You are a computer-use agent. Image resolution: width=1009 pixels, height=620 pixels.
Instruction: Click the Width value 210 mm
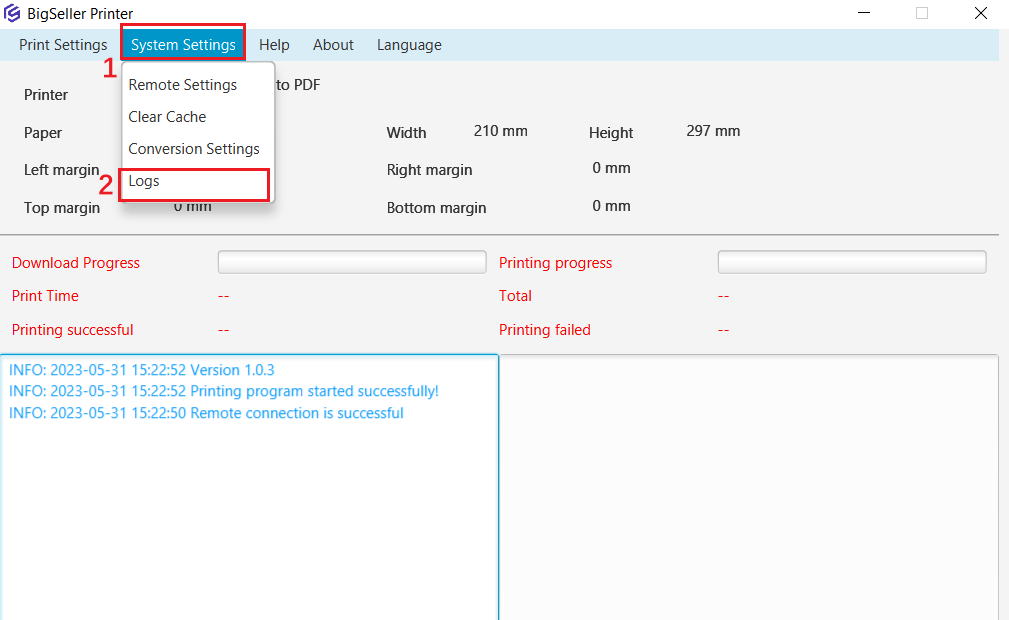click(x=501, y=131)
